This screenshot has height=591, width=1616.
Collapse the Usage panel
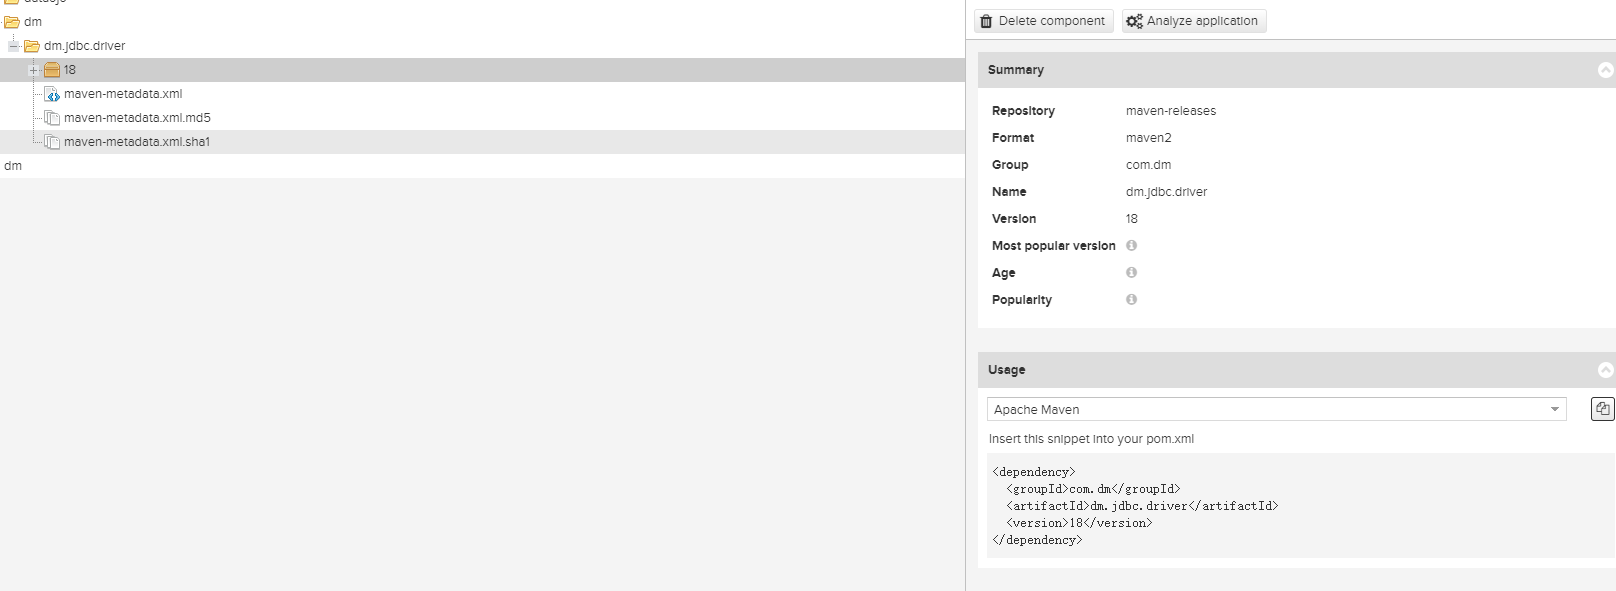pos(1605,370)
